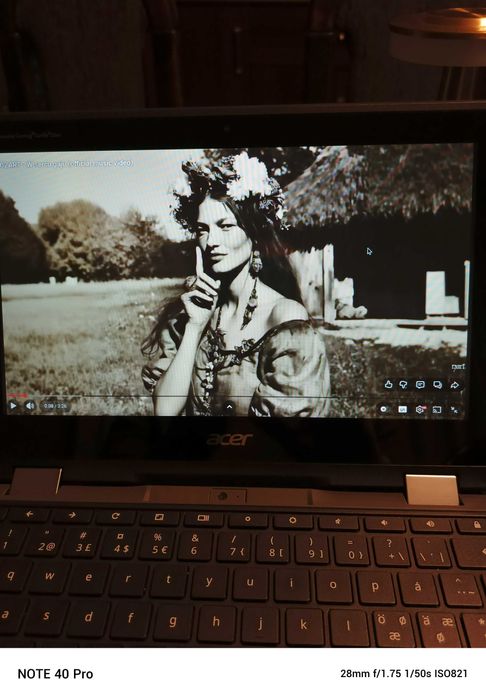Cast video with Play on TV icon
The height and width of the screenshot is (699, 486).
pos(437,409)
